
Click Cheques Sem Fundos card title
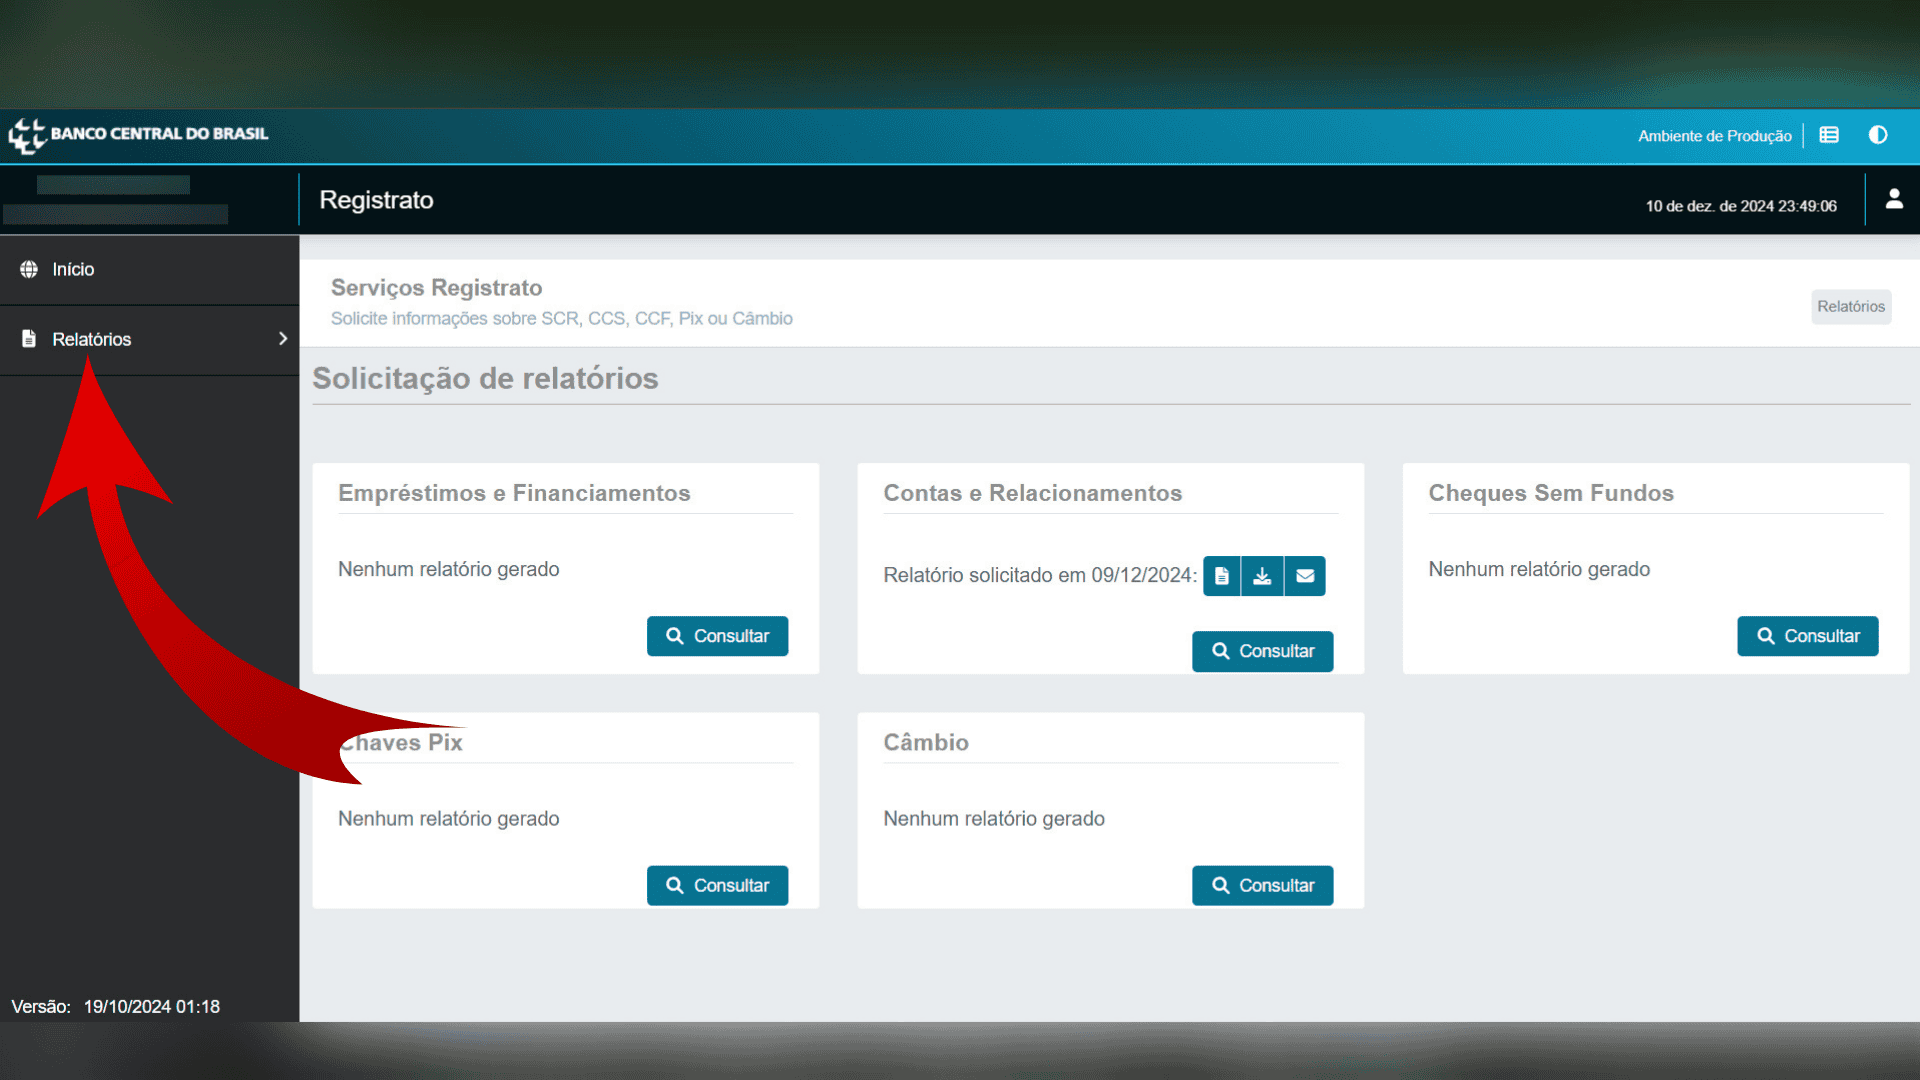(x=1551, y=493)
